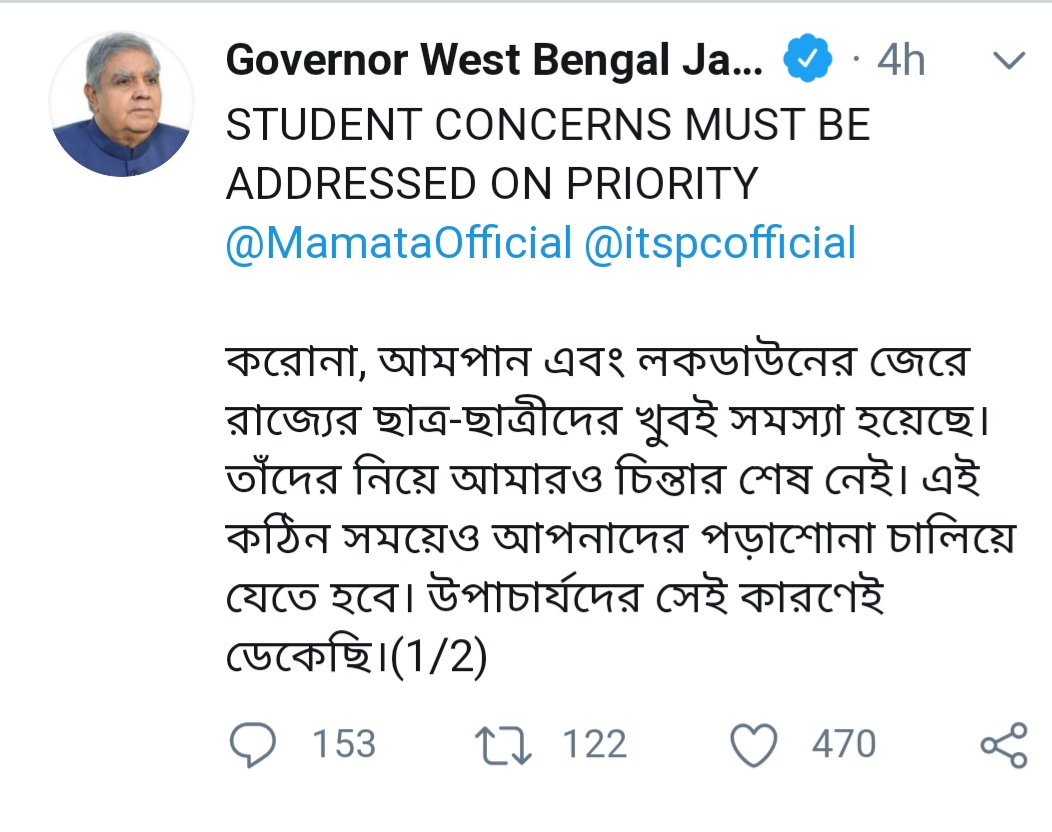View the 153 replies count
This screenshot has width=1052, height=832.
(x=344, y=746)
